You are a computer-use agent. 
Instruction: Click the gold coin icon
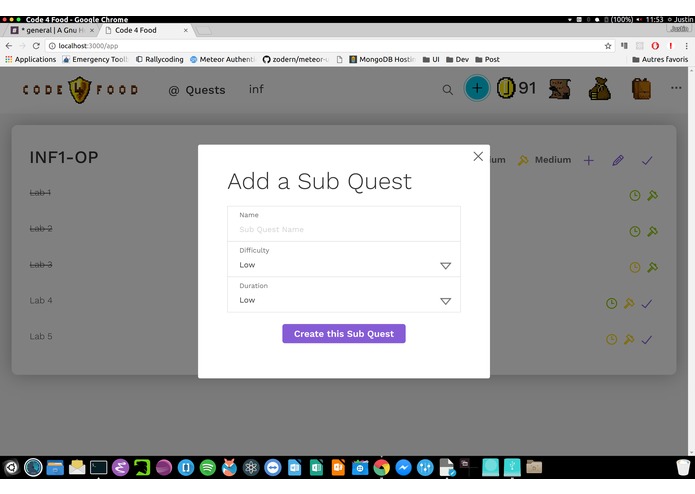(x=506, y=88)
